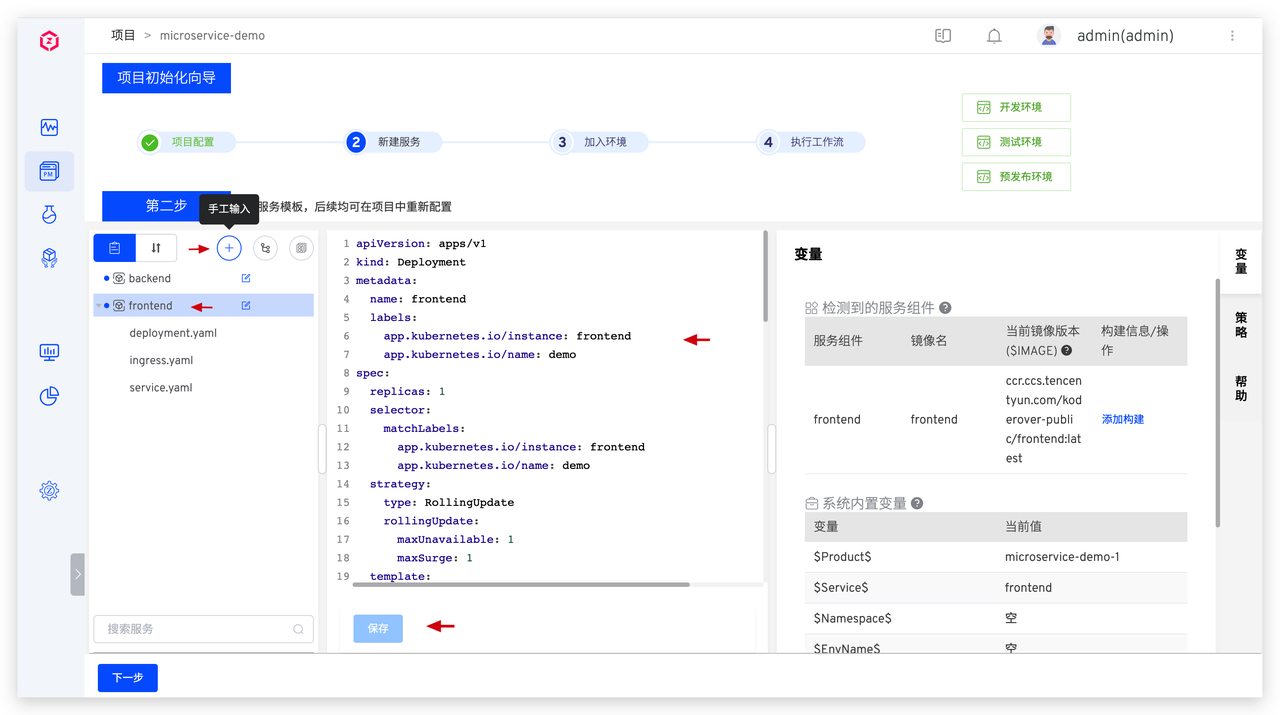The width and height of the screenshot is (1280, 715).
Task: Click YAML line 15 type: RollingUpdate
Action: [448, 502]
